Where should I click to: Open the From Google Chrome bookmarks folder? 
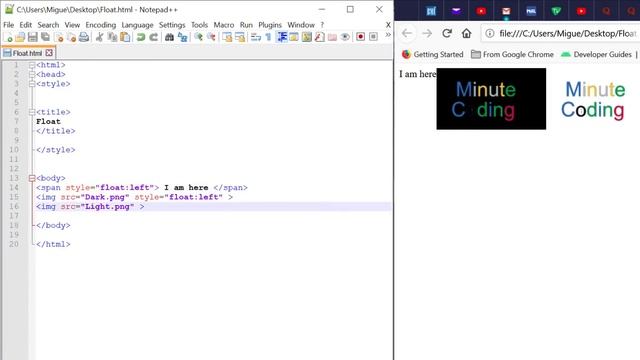click(512, 54)
